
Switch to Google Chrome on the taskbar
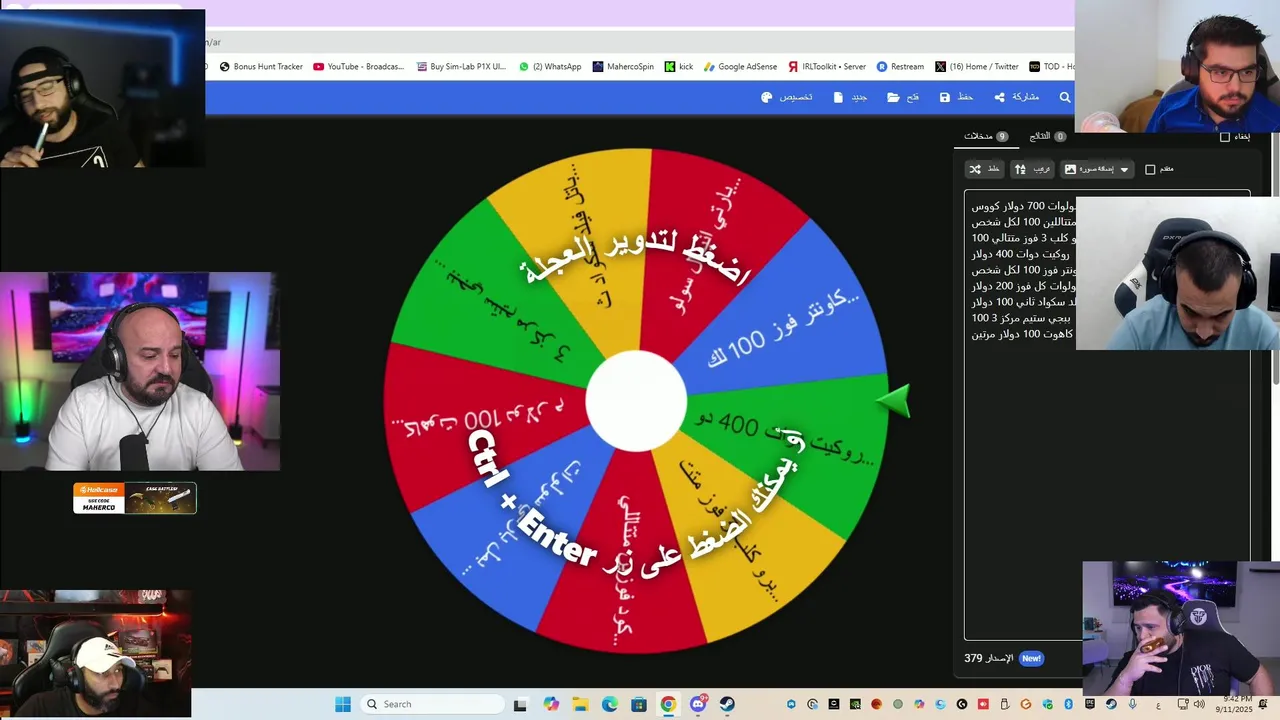668,704
